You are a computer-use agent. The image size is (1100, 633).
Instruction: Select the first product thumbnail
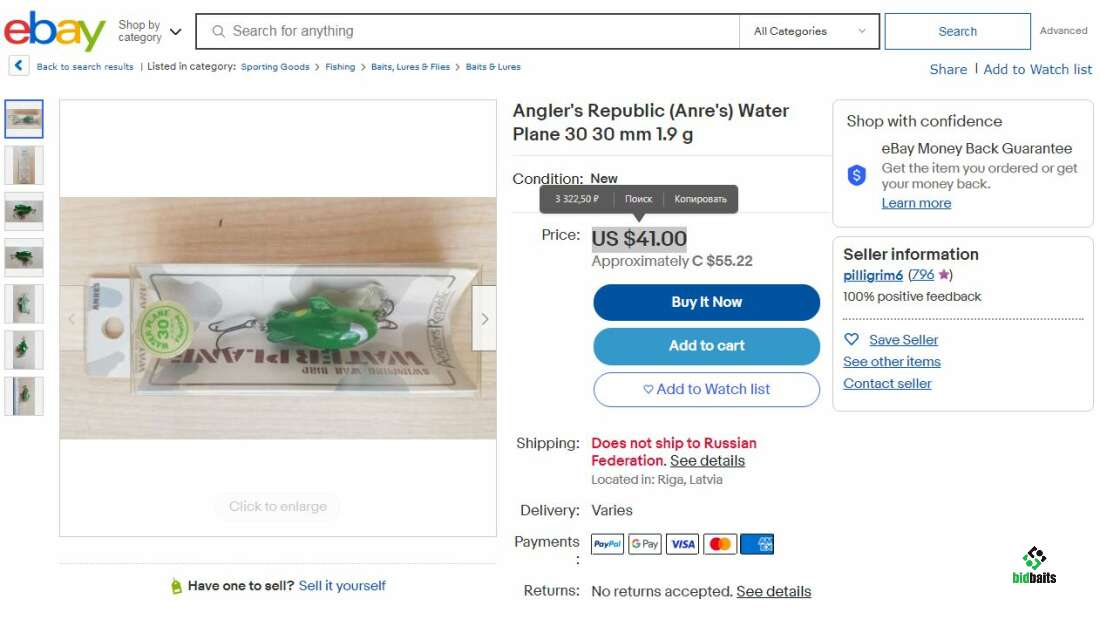tap(24, 119)
